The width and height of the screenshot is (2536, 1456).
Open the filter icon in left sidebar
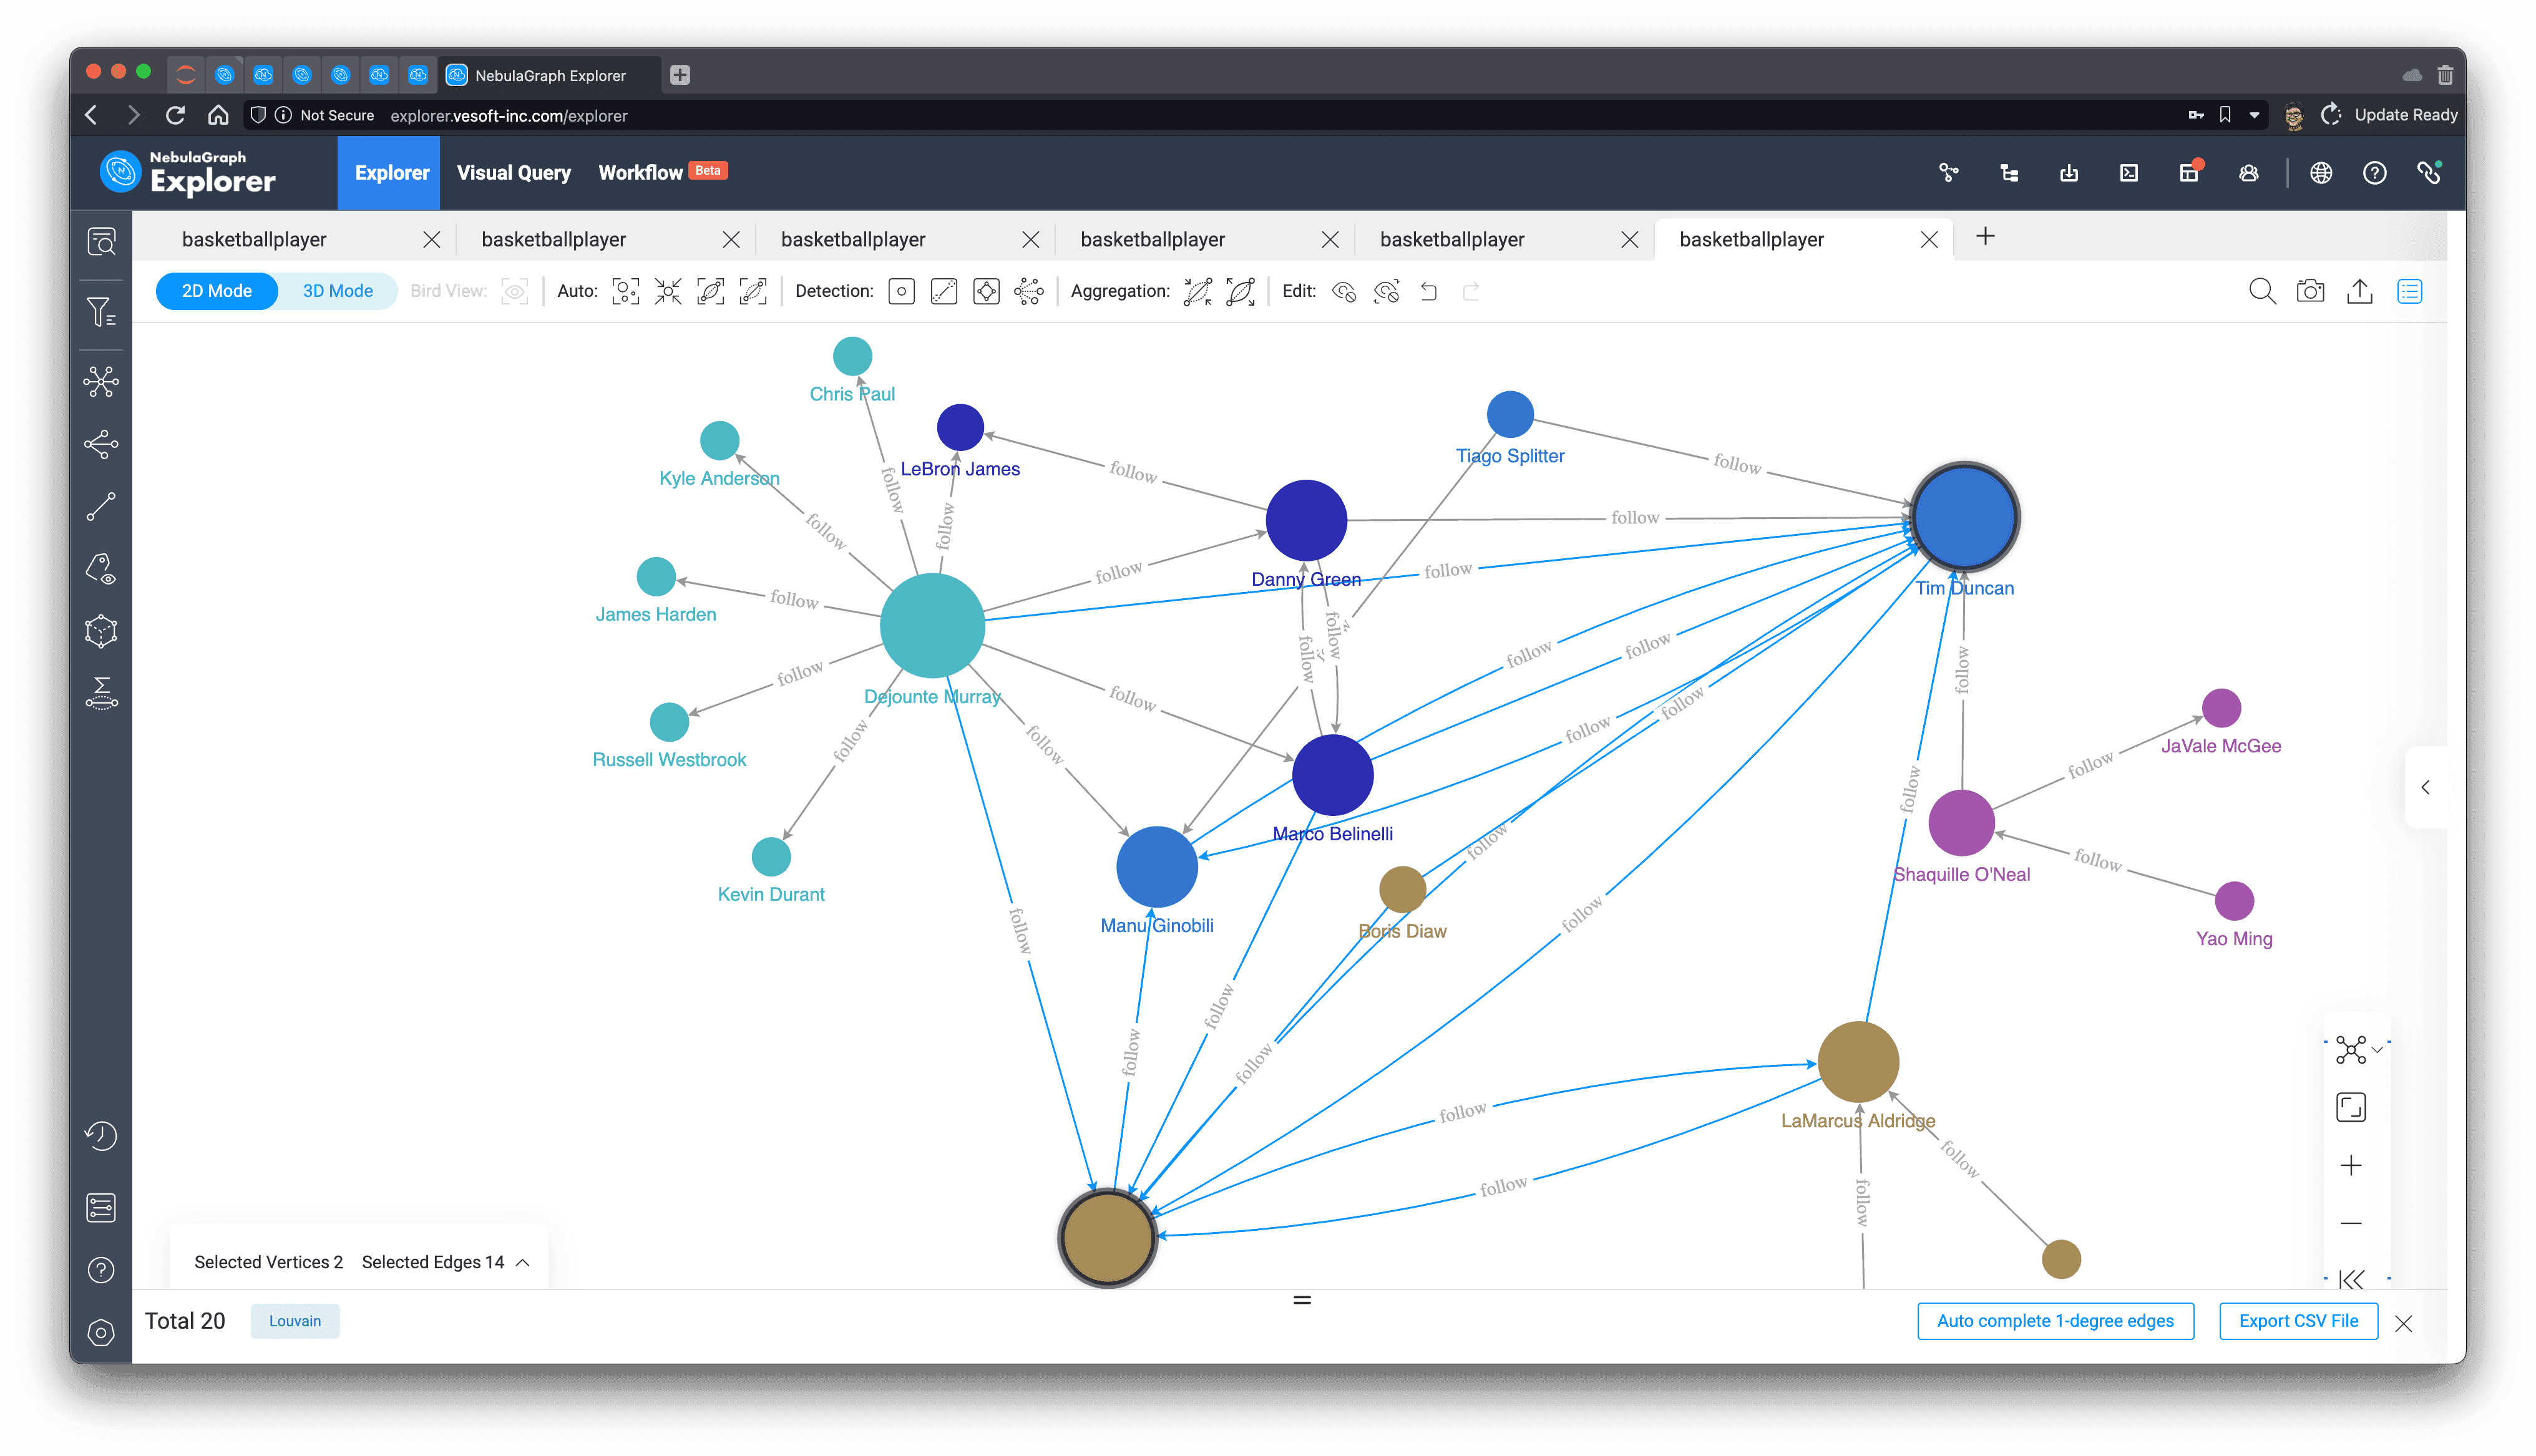(x=101, y=313)
